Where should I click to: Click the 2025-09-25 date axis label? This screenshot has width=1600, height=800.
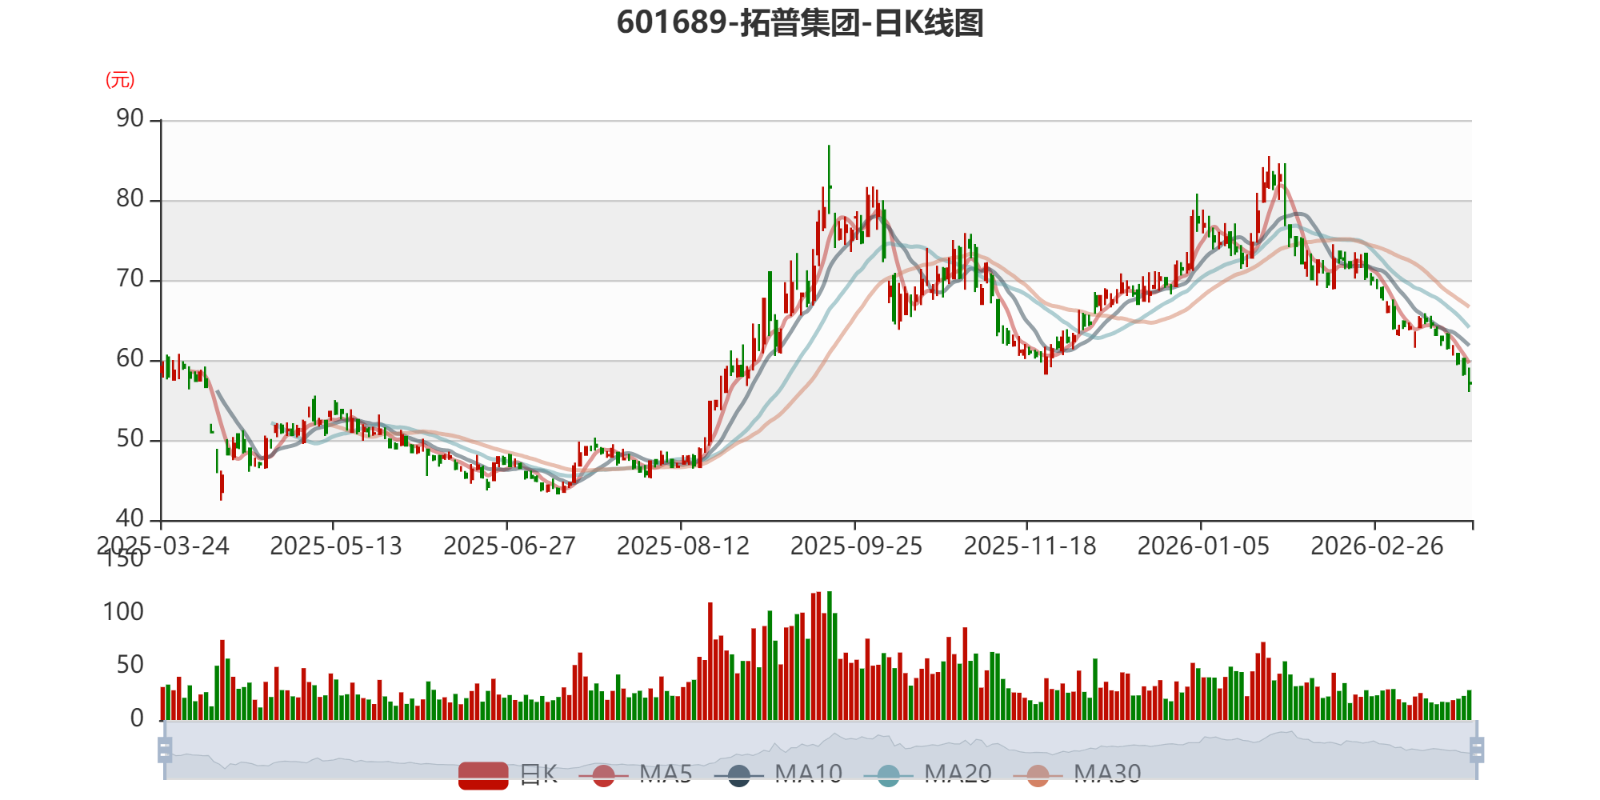pyautogui.click(x=856, y=546)
